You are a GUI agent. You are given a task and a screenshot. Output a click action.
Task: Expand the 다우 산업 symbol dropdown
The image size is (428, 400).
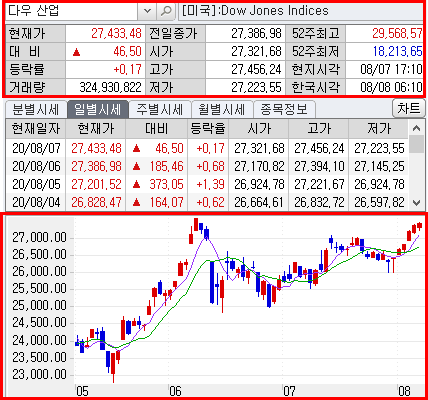click(x=147, y=11)
